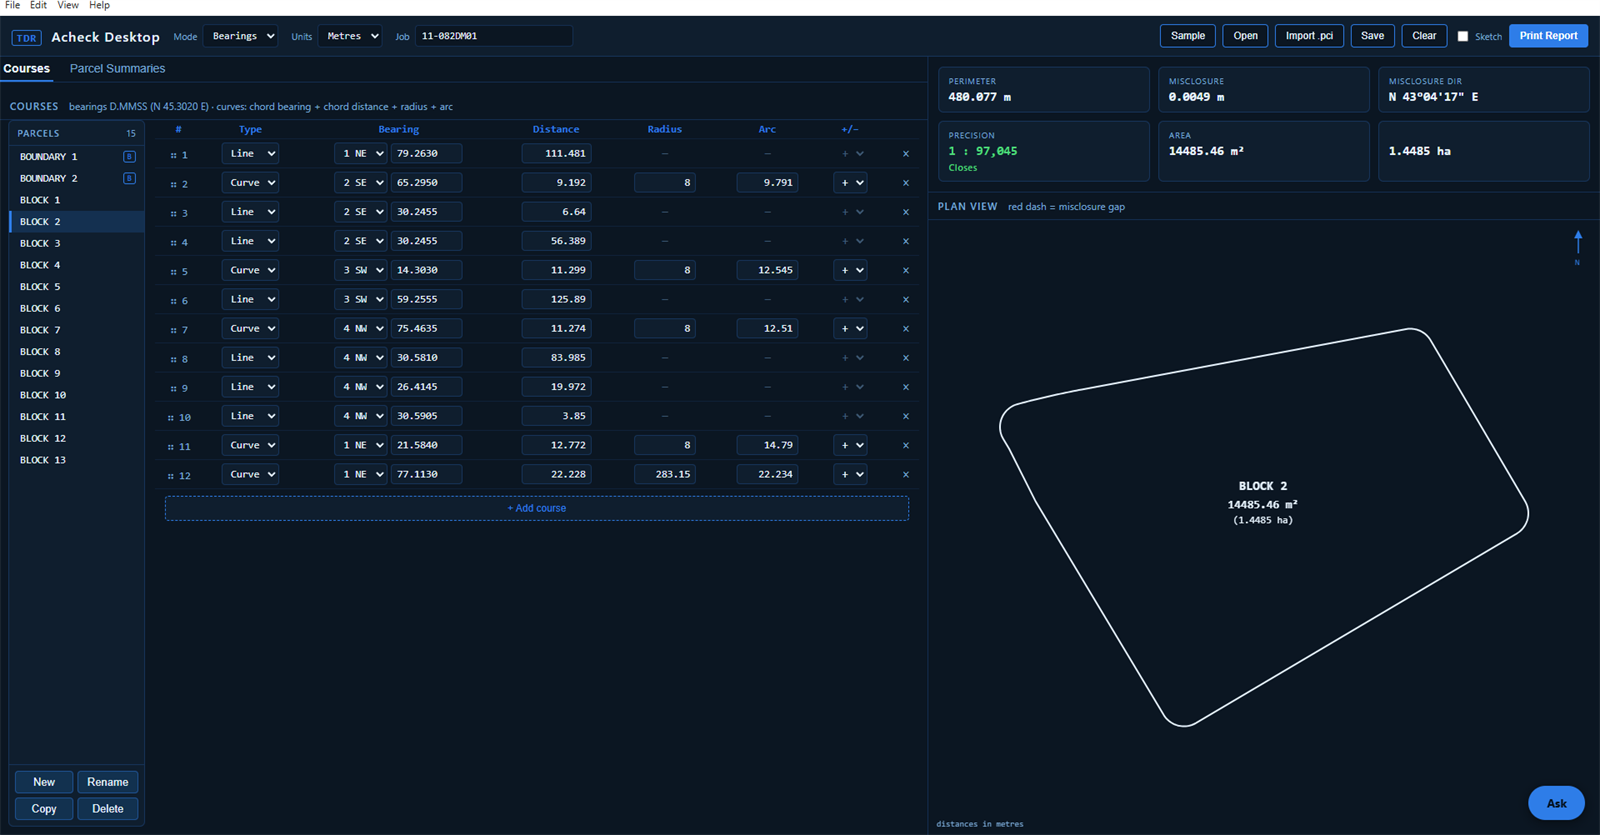Click the Area 14485.46 m² value
The image size is (1600, 835).
pos(1206,152)
